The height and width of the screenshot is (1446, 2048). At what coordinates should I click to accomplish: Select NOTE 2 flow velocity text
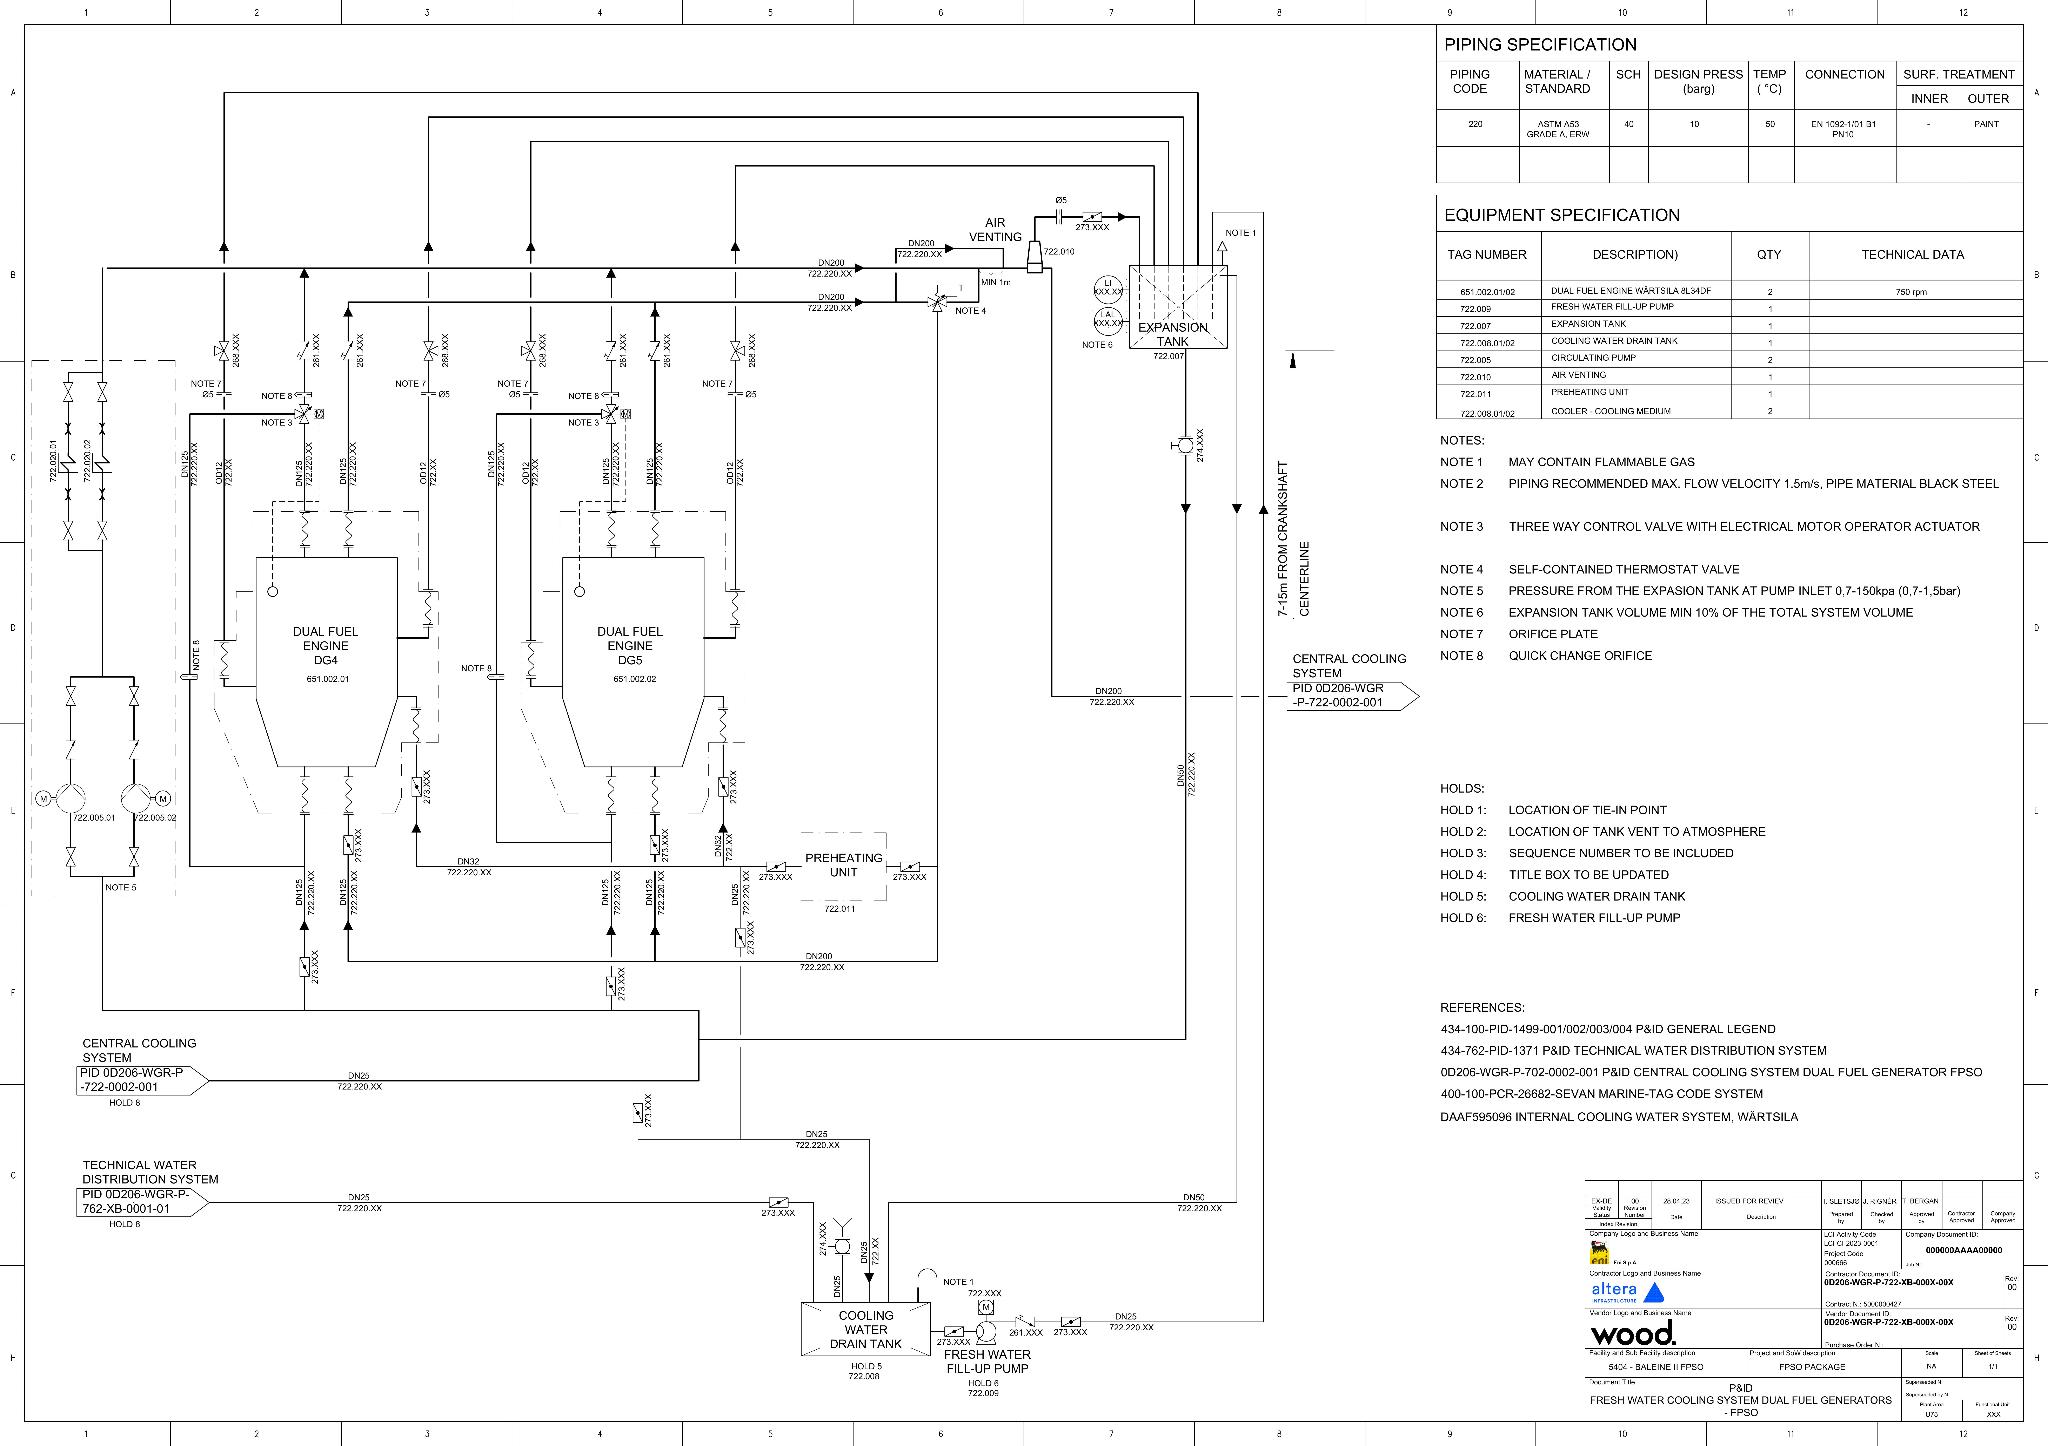click(1753, 484)
